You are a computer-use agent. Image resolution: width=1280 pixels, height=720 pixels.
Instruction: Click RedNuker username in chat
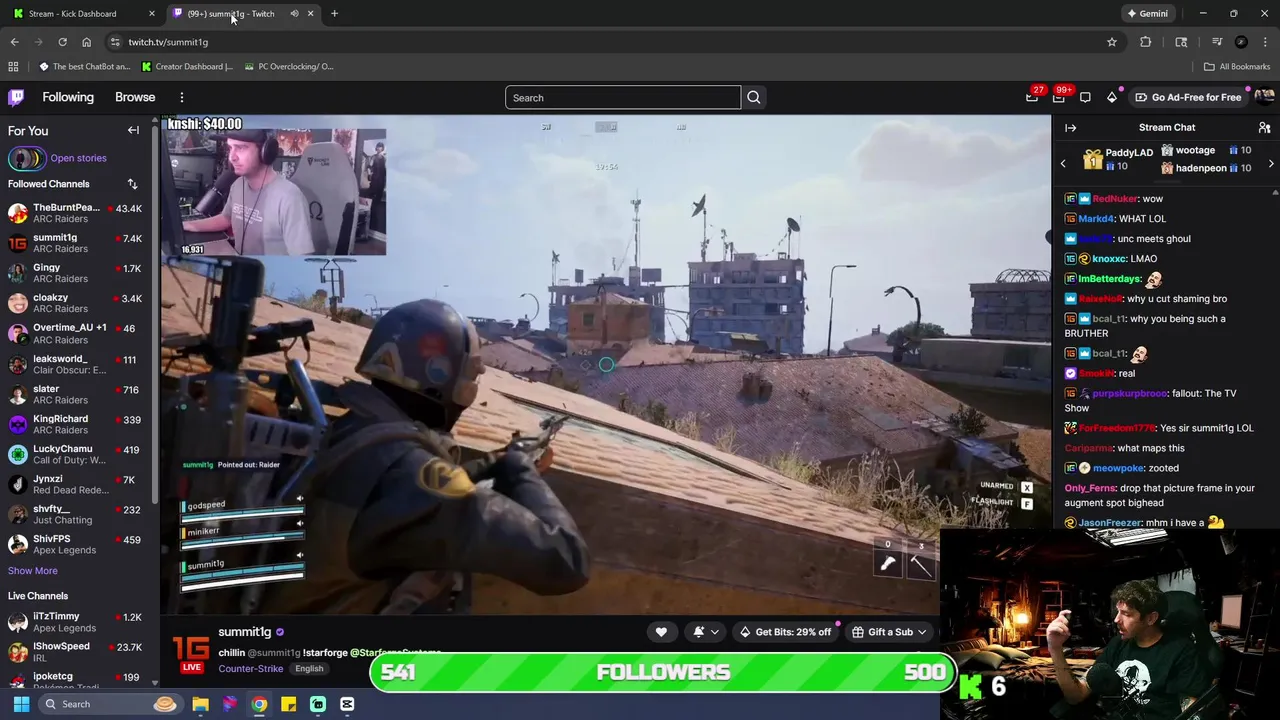point(1115,199)
